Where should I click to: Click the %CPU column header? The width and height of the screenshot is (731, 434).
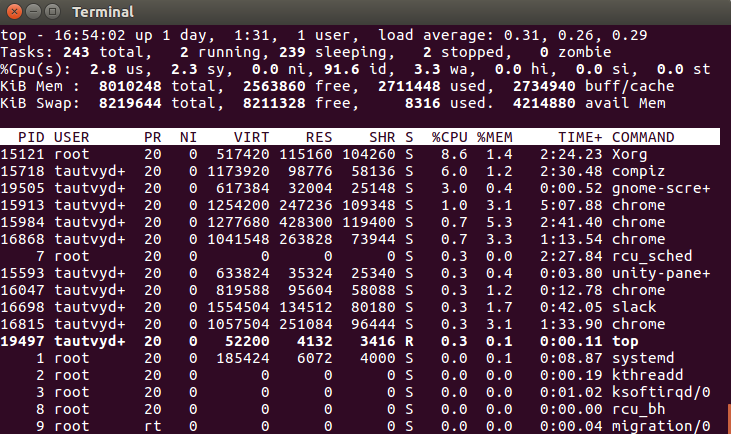pos(448,137)
